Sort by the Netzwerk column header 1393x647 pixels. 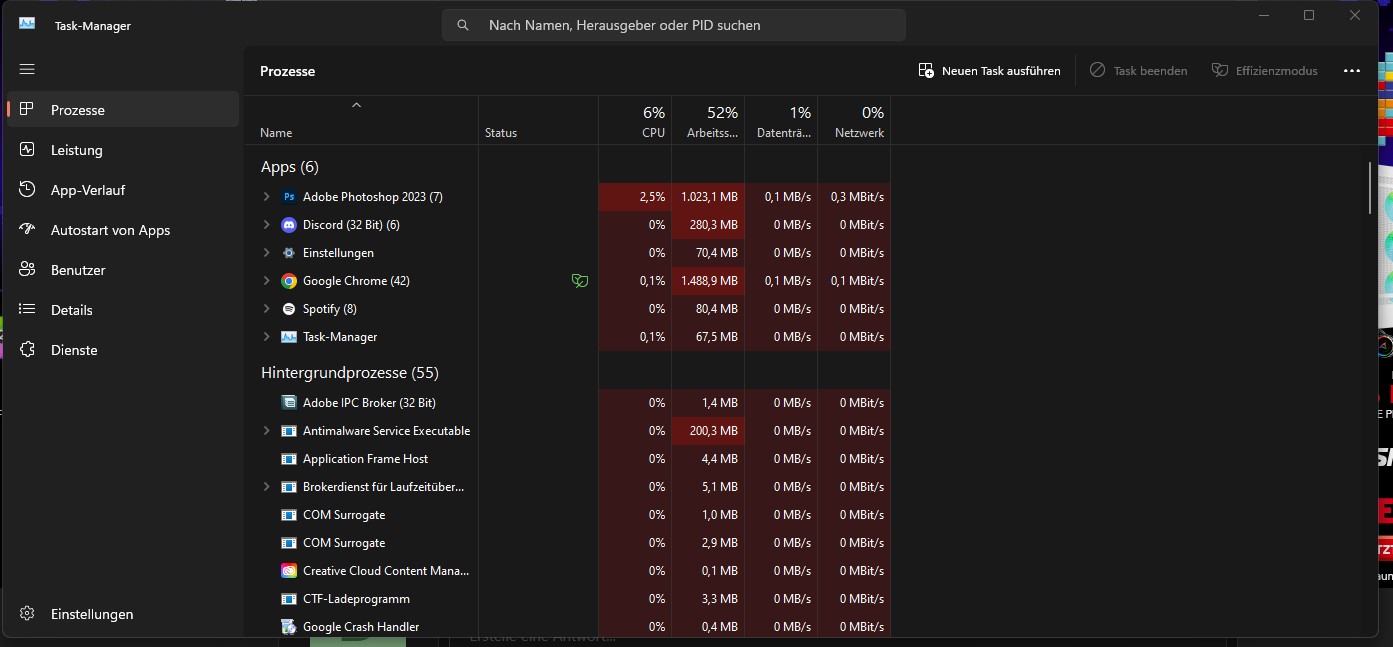(x=854, y=121)
